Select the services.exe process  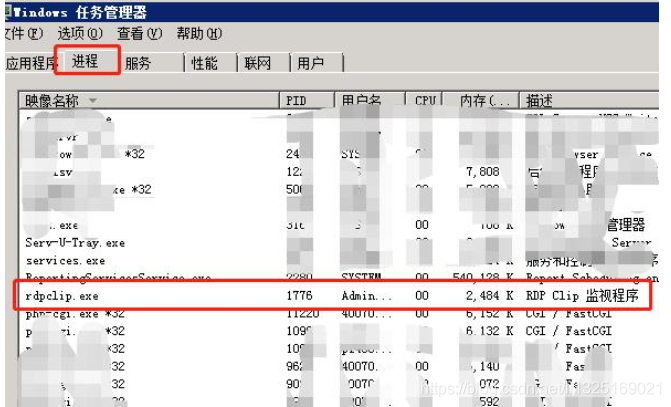click(x=65, y=261)
